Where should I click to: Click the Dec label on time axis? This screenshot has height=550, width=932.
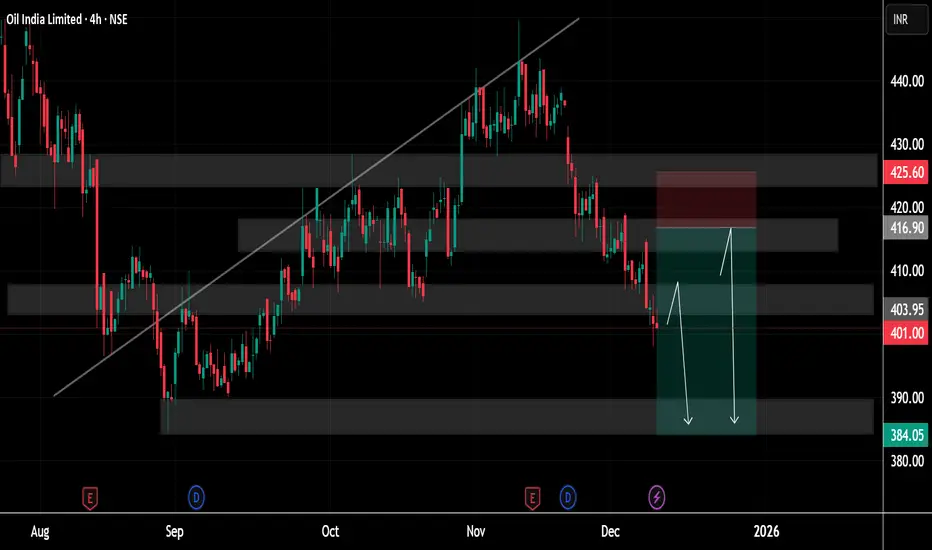[610, 531]
